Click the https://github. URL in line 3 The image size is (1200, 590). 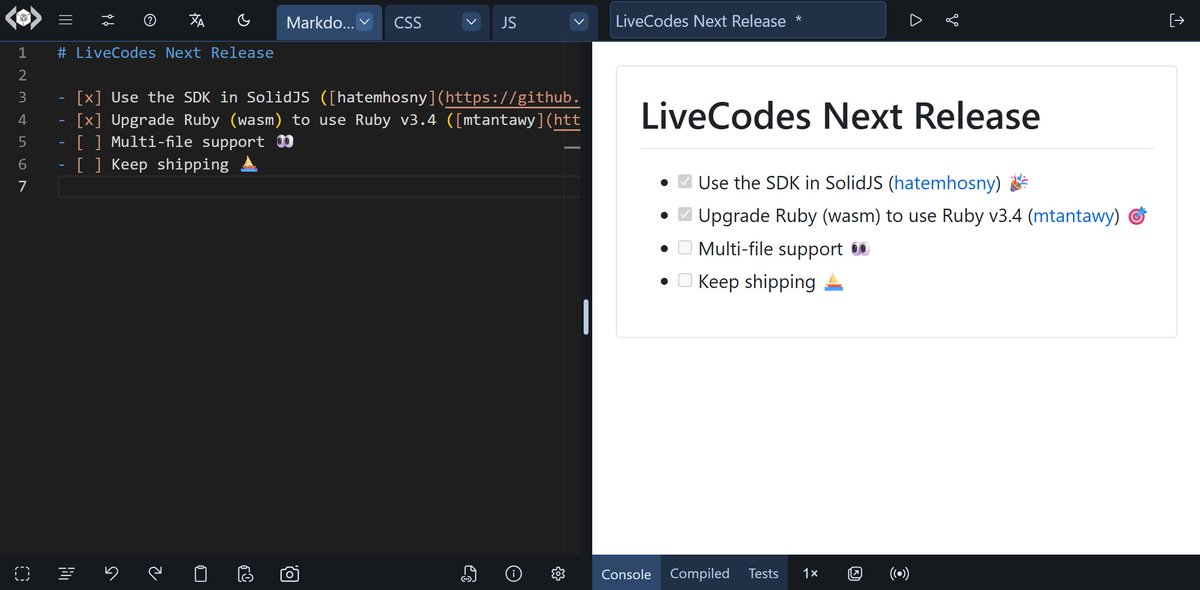coord(512,97)
